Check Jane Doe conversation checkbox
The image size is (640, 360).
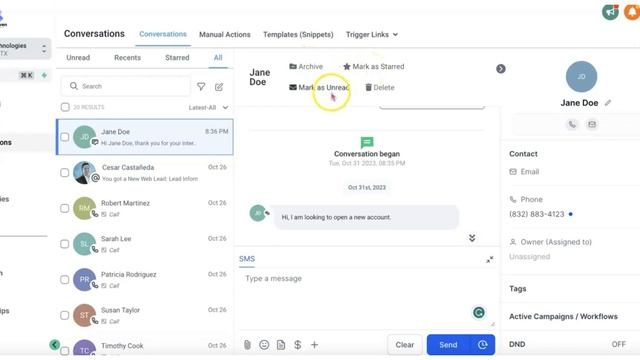(64, 137)
